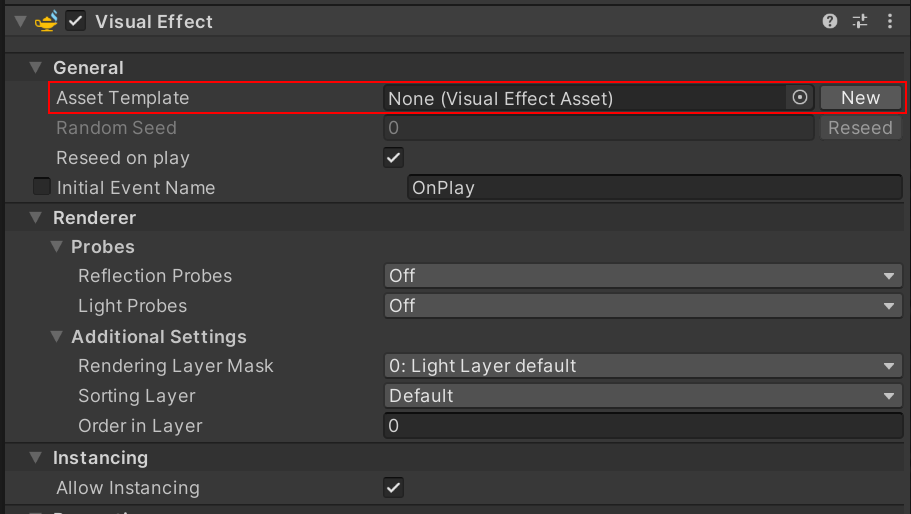Collapse the General section

tap(37, 68)
